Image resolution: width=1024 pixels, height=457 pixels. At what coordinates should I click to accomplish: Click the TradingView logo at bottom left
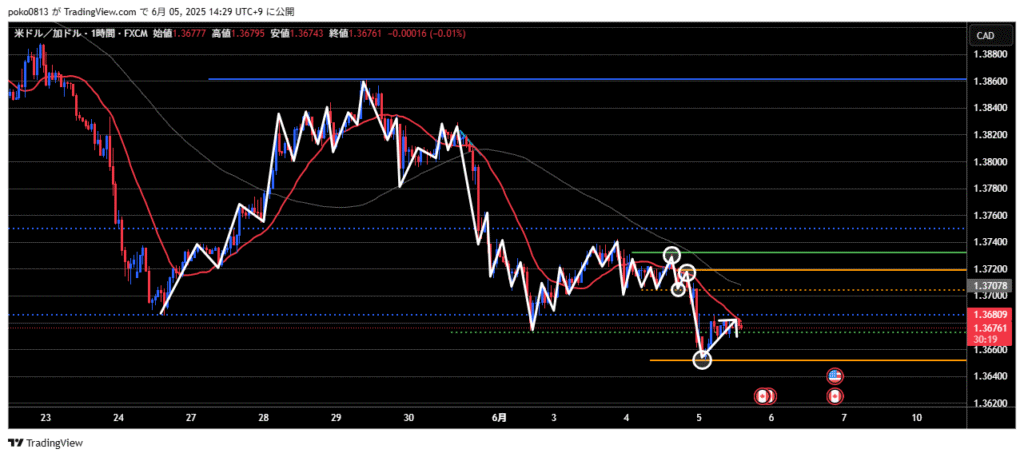pyautogui.click(x=46, y=443)
